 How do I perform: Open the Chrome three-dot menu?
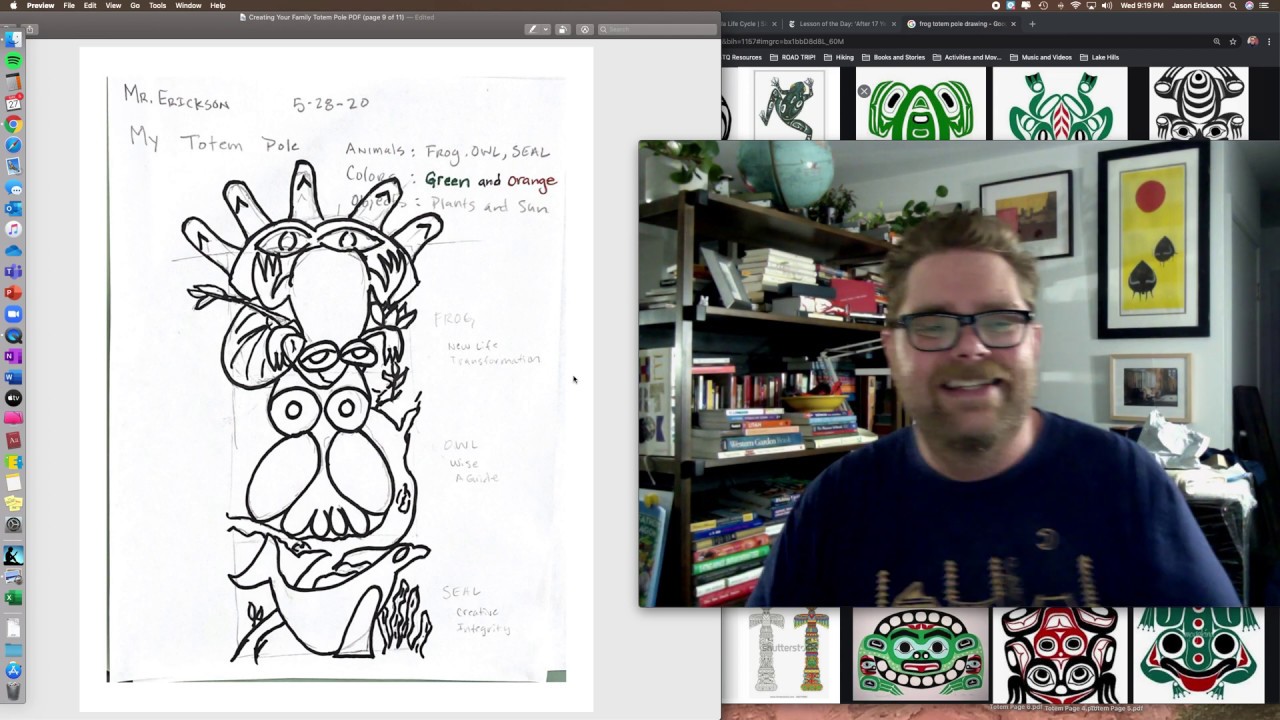1269,42
